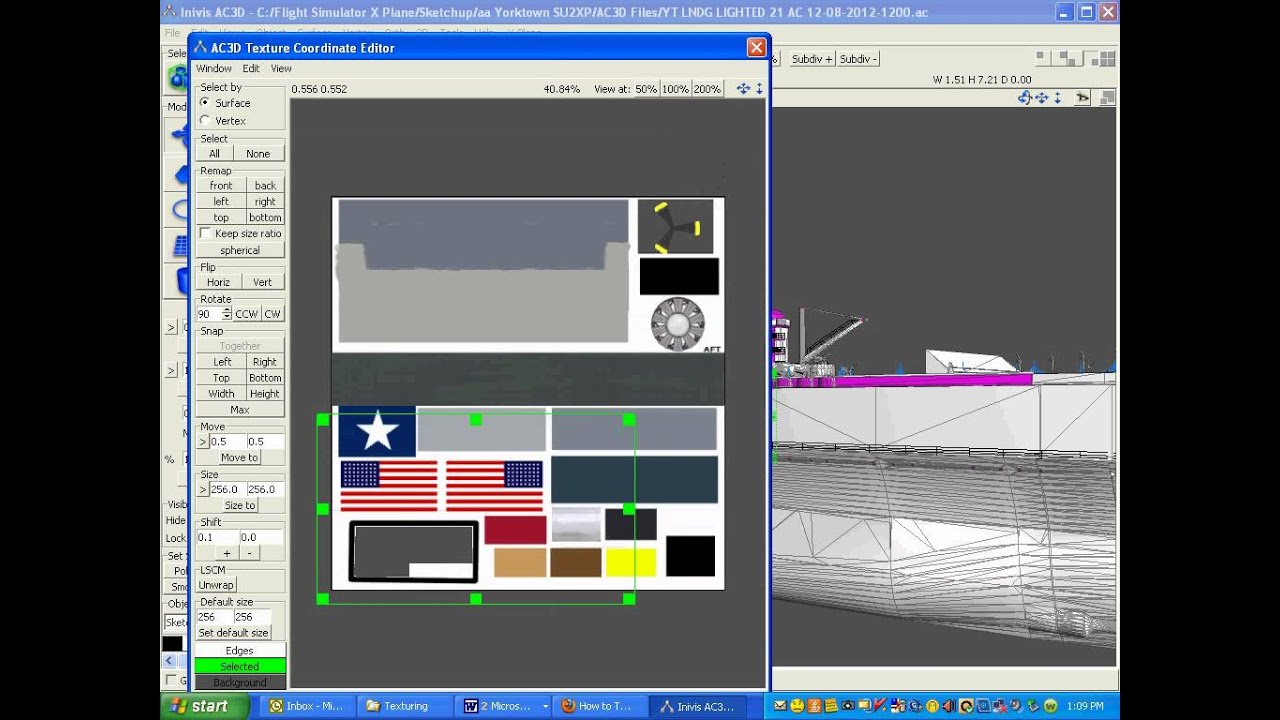Viewport: 1280px width, 720px height.
Task: Click the rotate view icon in AC3D viewport
Action: 1024,98
